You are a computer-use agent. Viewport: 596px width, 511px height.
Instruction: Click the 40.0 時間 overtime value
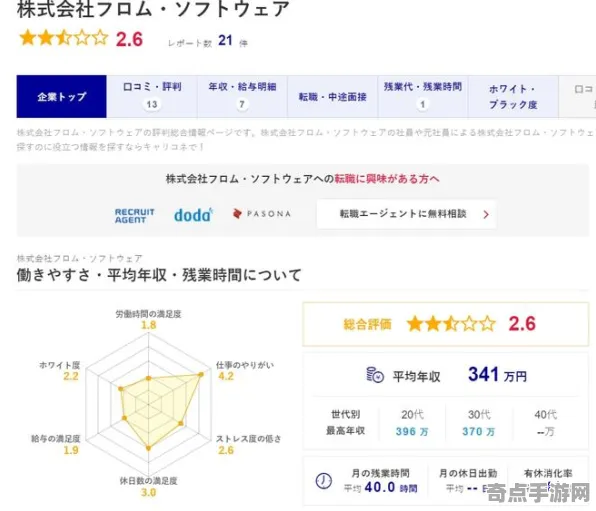click(391, 487)
